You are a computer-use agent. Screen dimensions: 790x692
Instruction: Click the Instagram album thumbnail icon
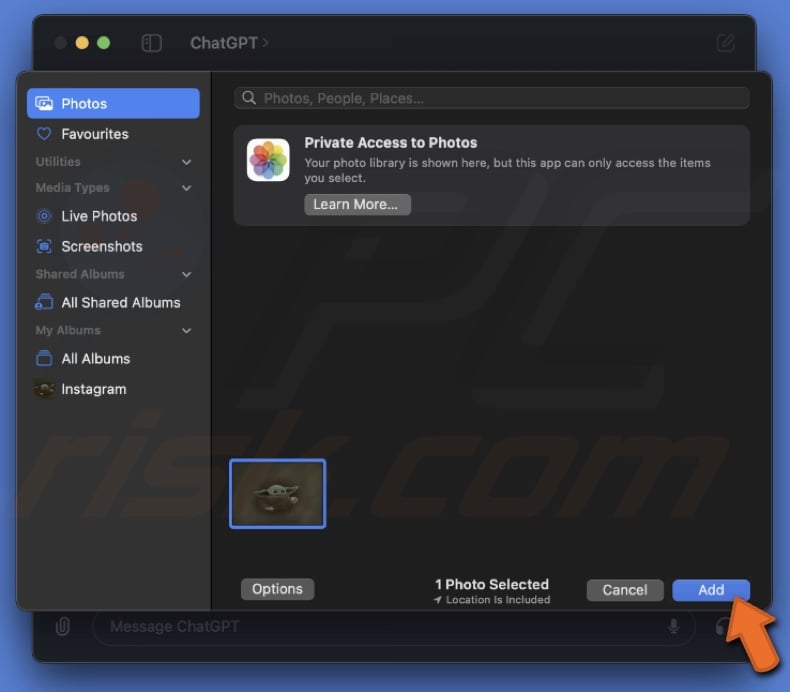click(44, 389)
